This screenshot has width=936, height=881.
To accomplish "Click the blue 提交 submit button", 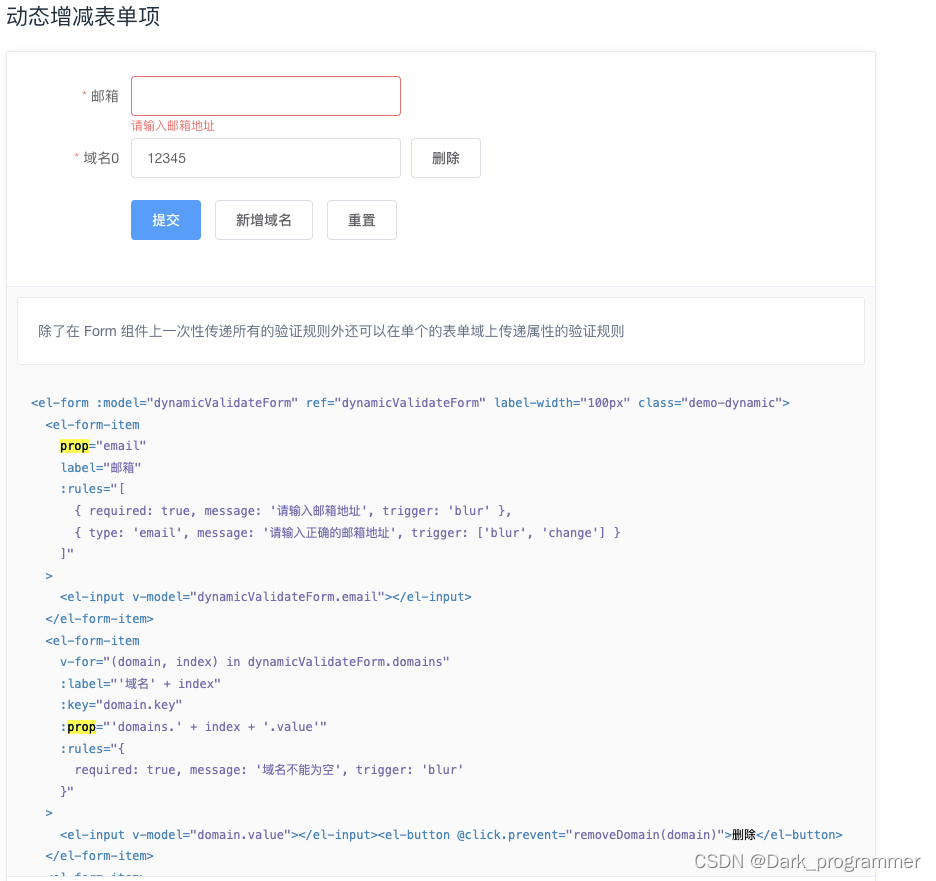I will 165,219.
